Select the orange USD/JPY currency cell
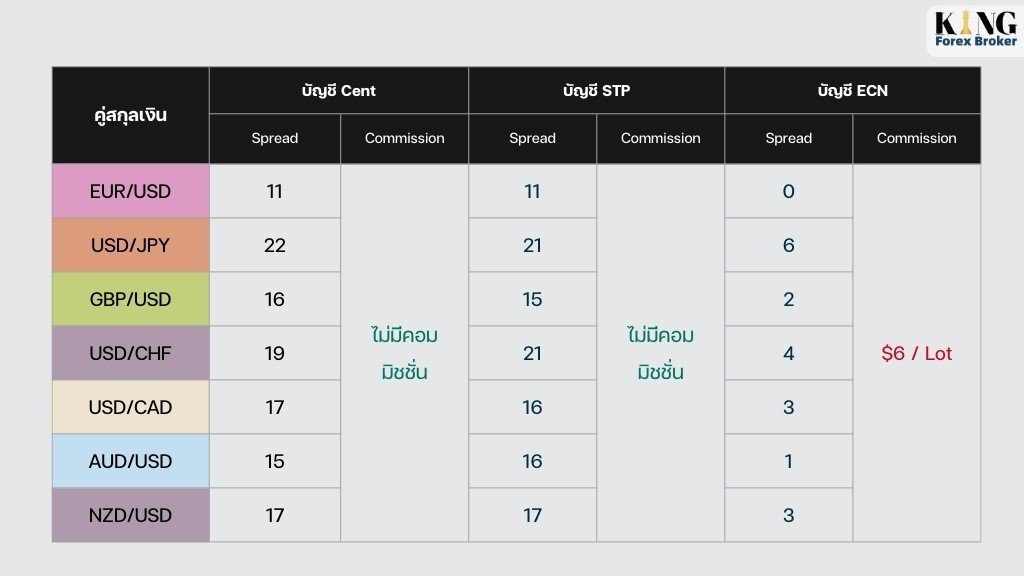1024x576 pixels. click(x=131, y=245)
